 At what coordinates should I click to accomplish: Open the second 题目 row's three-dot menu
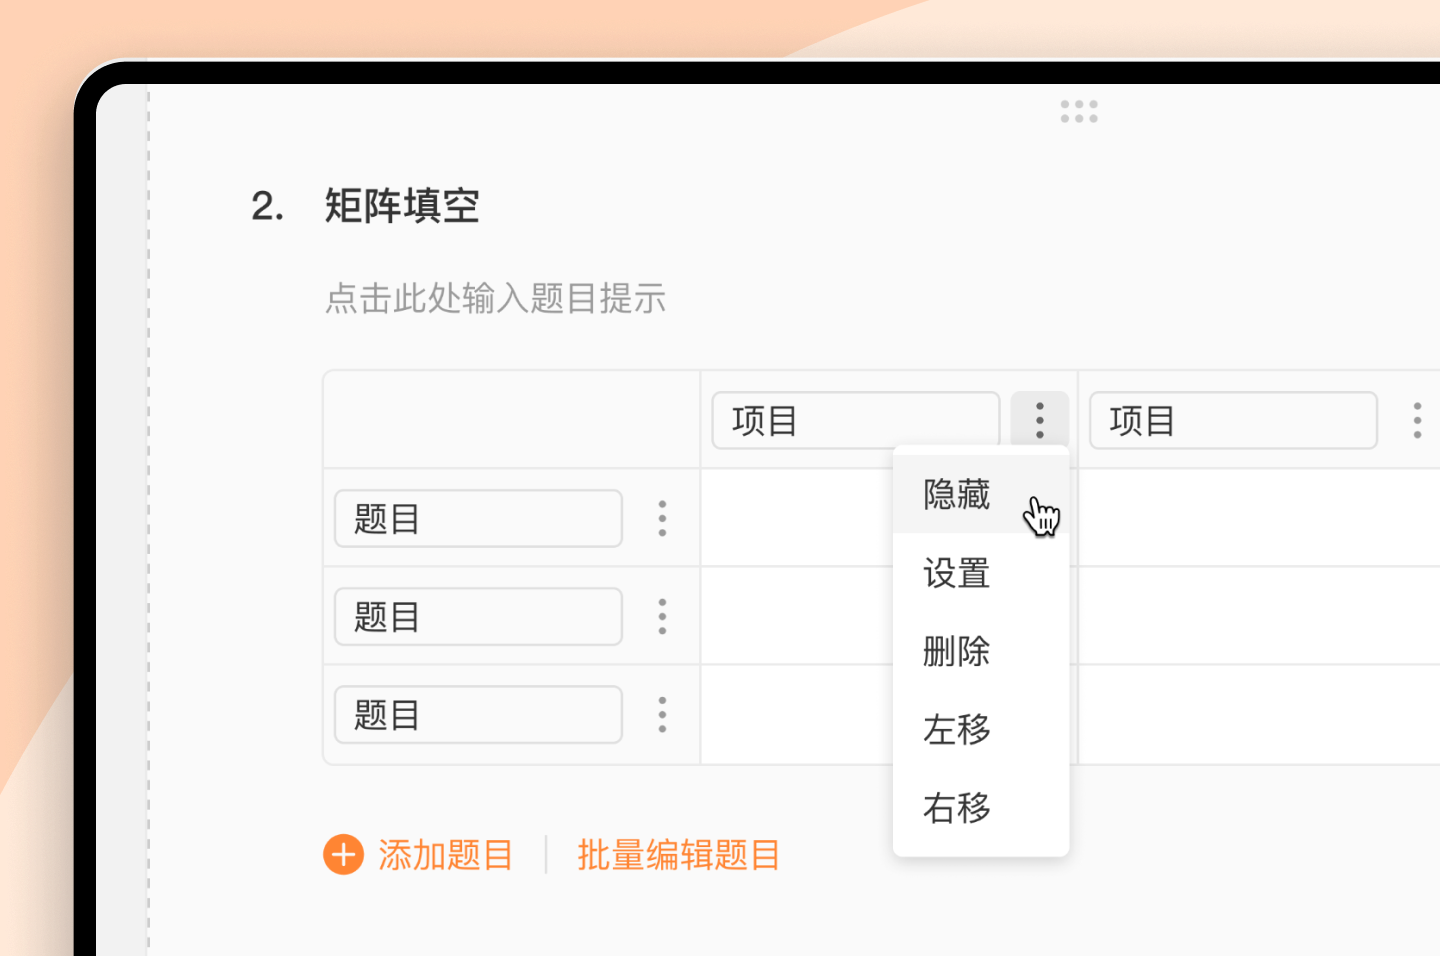[x=662, y=616]
